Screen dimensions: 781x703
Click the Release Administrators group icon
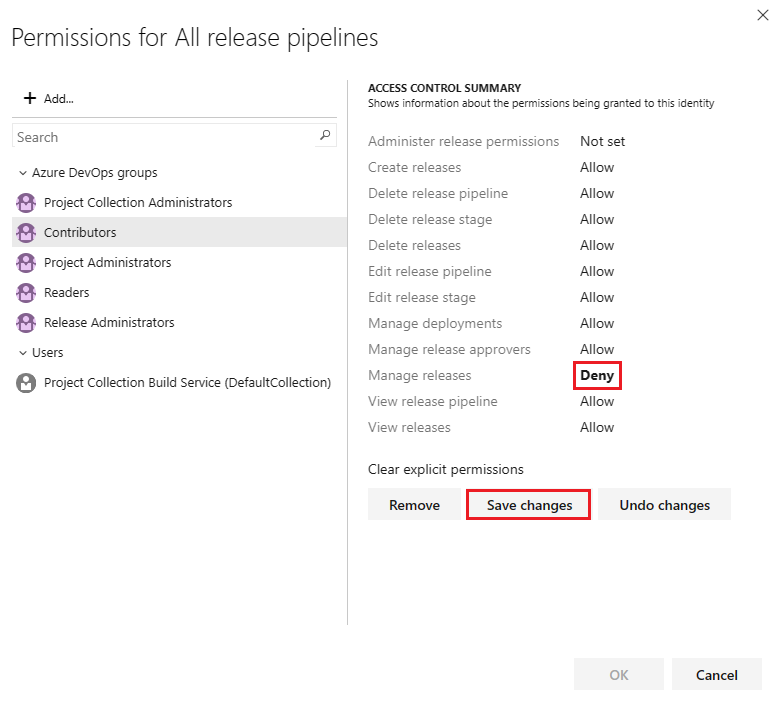click(26, 323)
